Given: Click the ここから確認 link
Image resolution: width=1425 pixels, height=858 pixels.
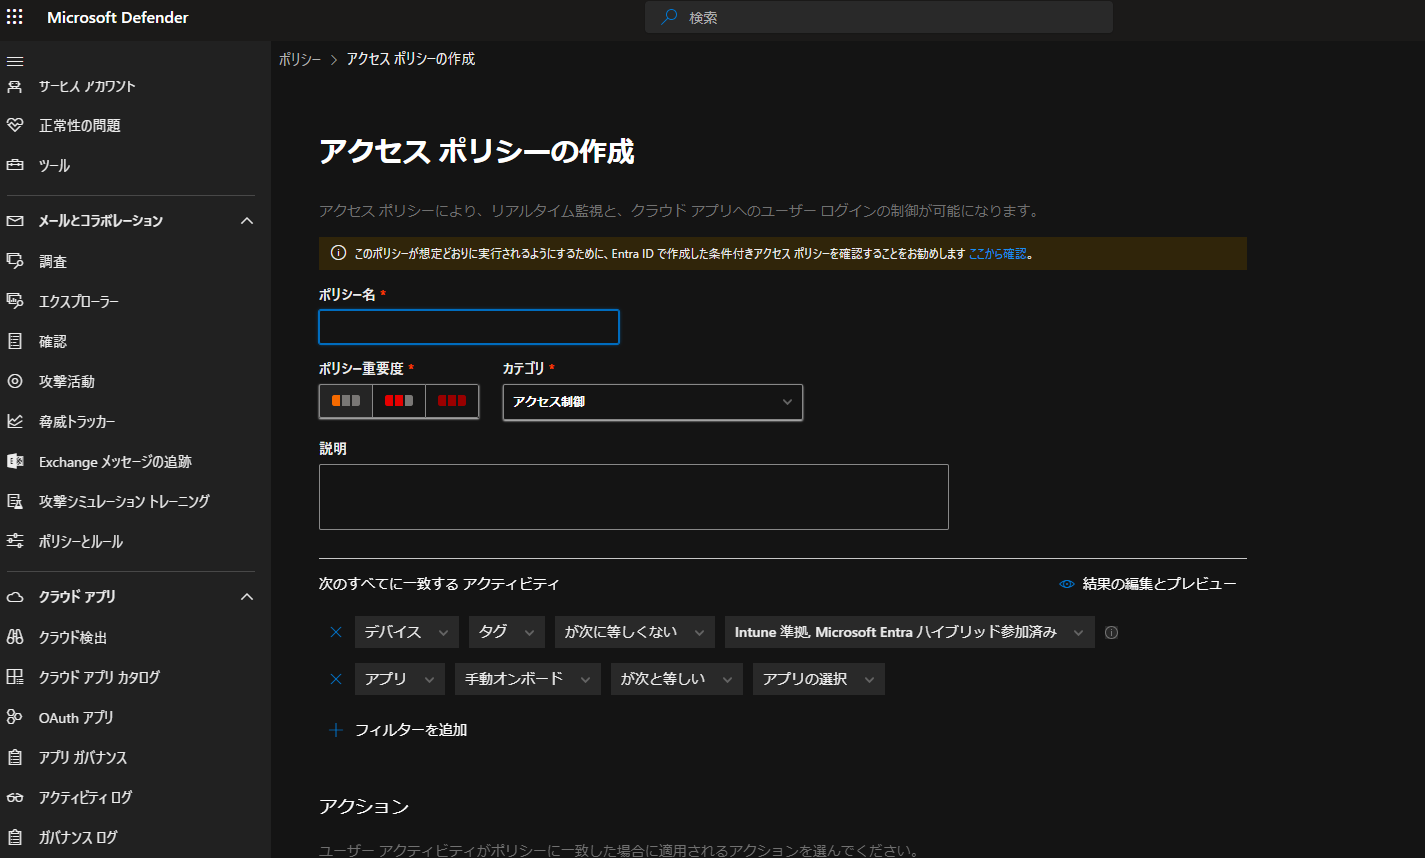Looking at the screenshot, I should click(x=998, y=254).
